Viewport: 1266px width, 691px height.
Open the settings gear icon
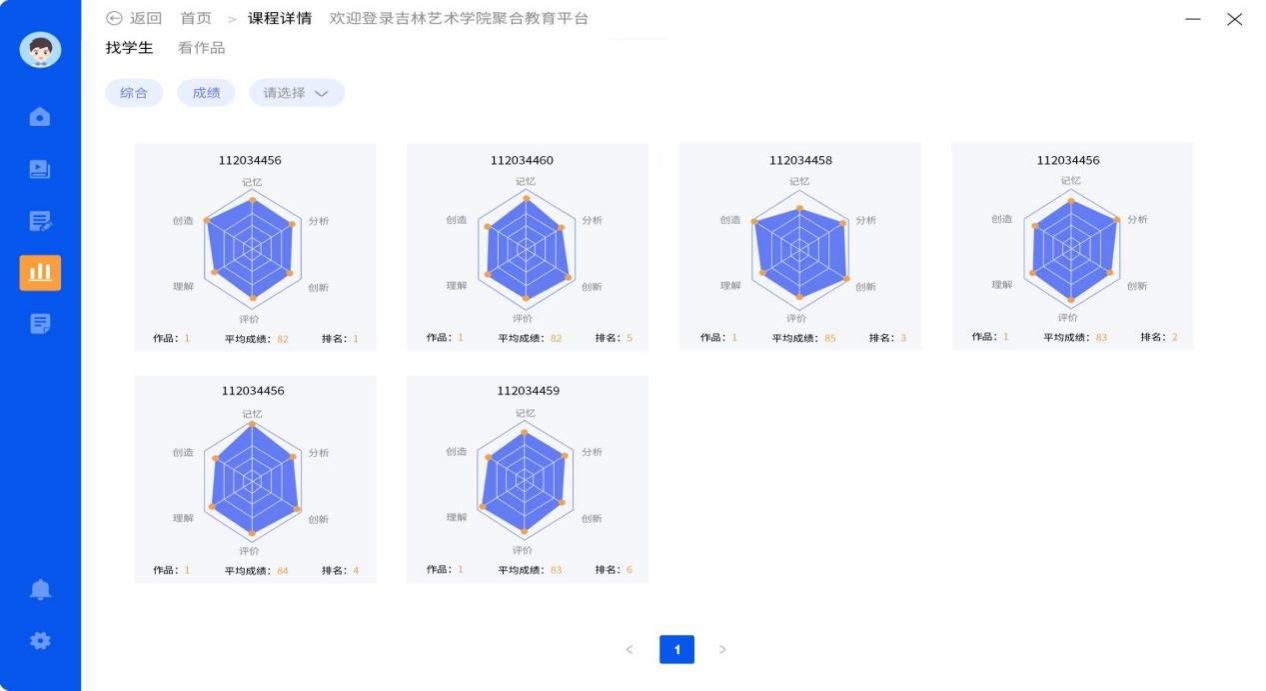click(40, 641)
